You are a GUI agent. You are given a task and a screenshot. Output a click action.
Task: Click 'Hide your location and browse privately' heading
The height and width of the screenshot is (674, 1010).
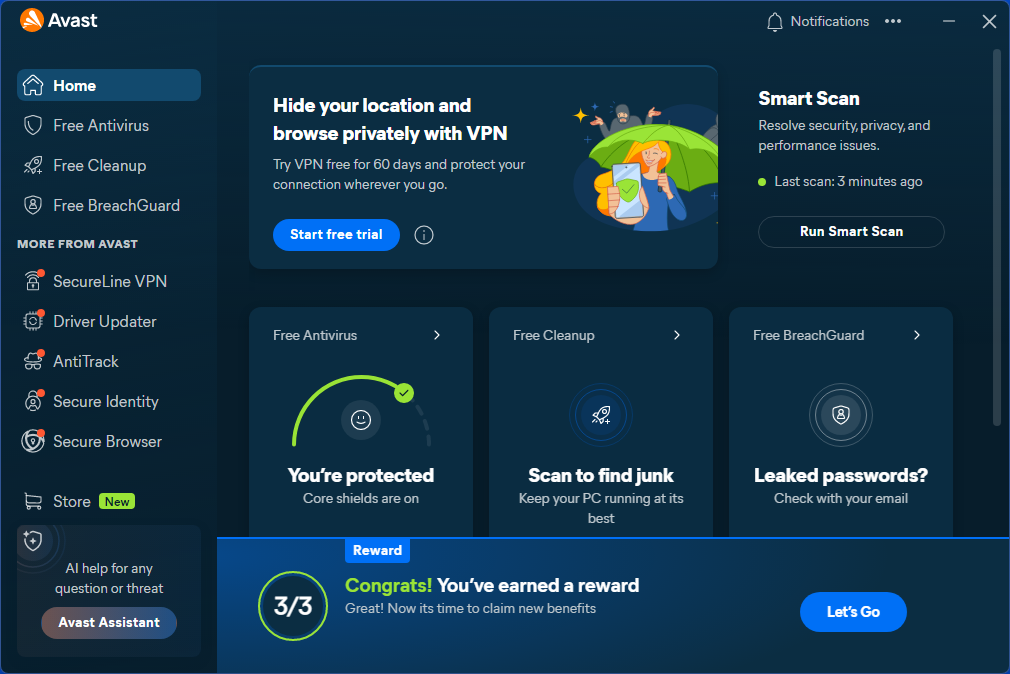pyautogui.click(x=390, y=119)
